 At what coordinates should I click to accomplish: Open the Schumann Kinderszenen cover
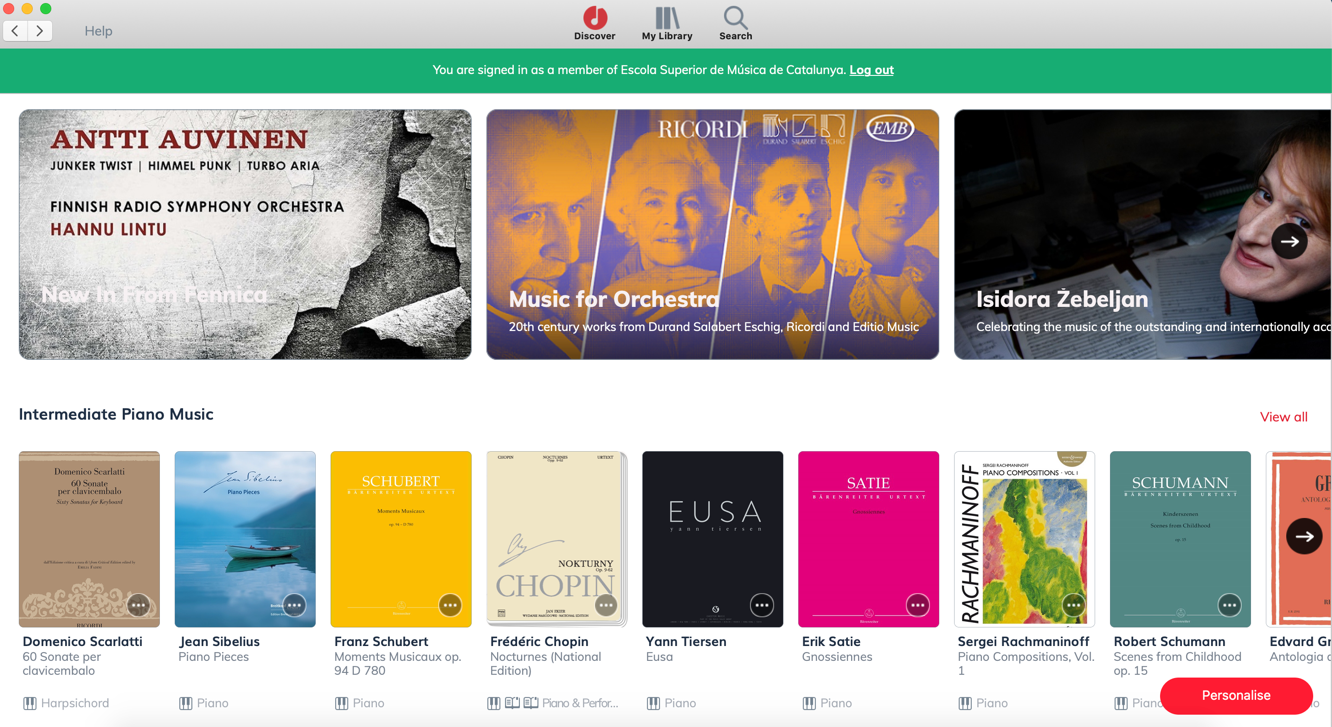tap(1180, 539)
